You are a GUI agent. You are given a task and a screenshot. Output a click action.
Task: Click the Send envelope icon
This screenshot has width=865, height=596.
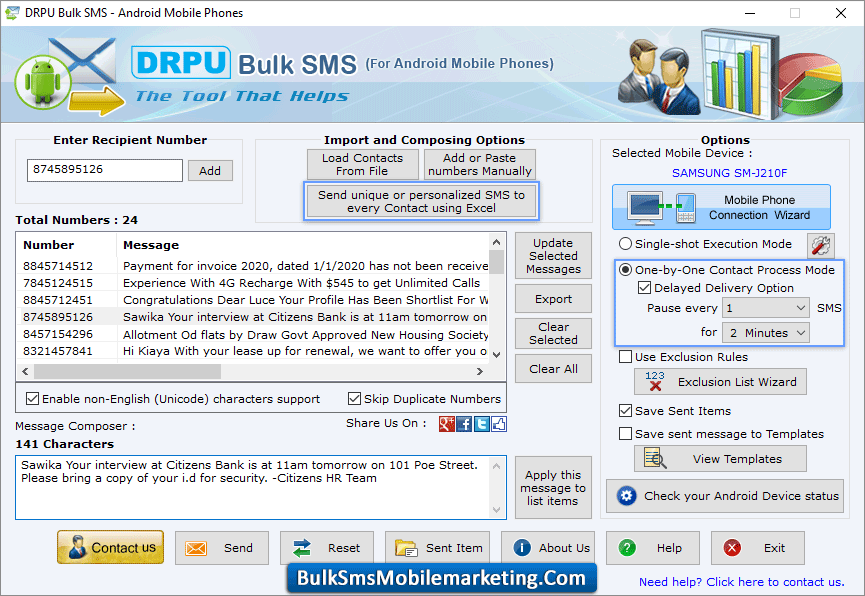point(196,548)
